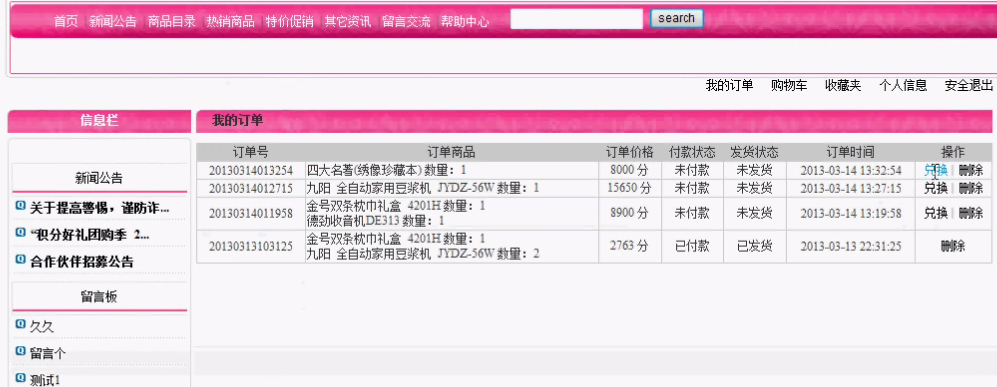Screen dimensions: 997x387
Task: Click the icon beside 合作伙伴招募公告
Action: (x=20, y=260)
